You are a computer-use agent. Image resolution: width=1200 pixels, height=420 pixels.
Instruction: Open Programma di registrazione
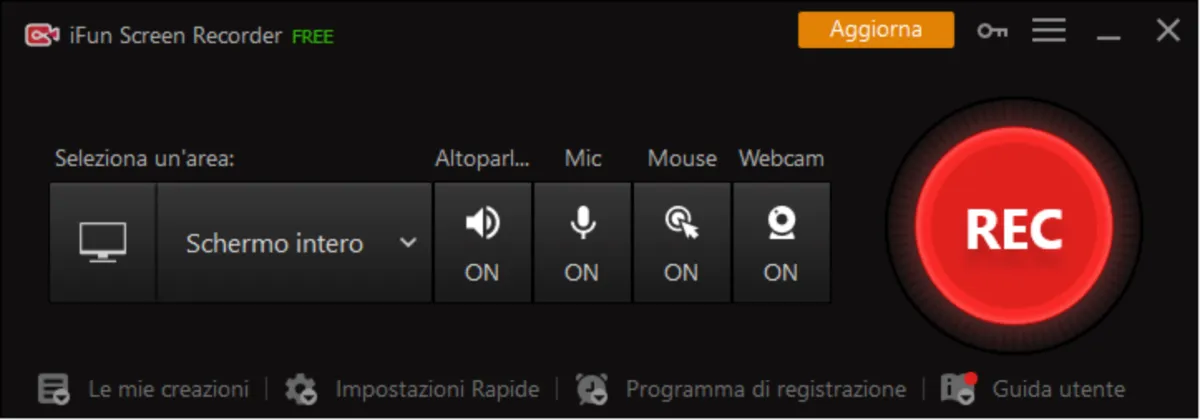pos(765,389)
